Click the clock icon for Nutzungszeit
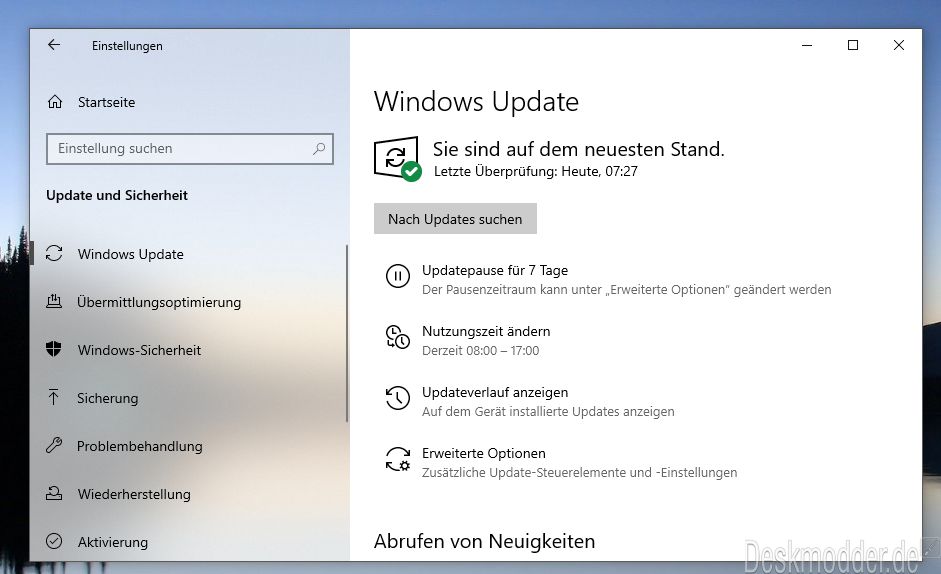Screen dimensions: 941x574 pos(397,337)
